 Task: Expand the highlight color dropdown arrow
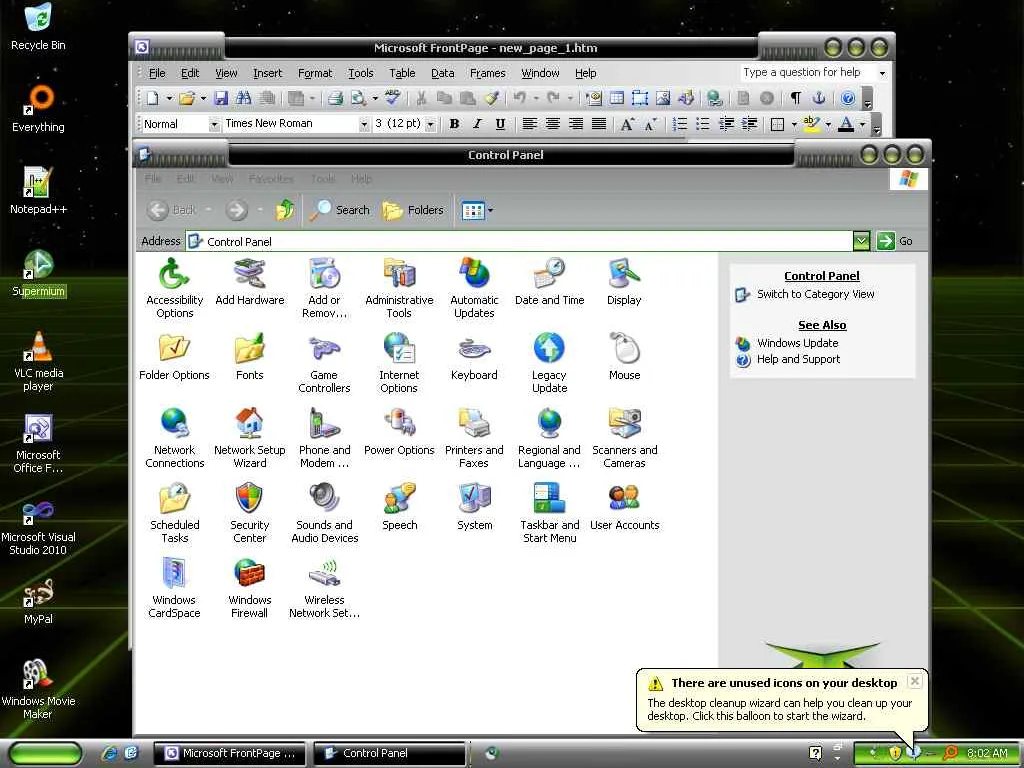(828, 124)
